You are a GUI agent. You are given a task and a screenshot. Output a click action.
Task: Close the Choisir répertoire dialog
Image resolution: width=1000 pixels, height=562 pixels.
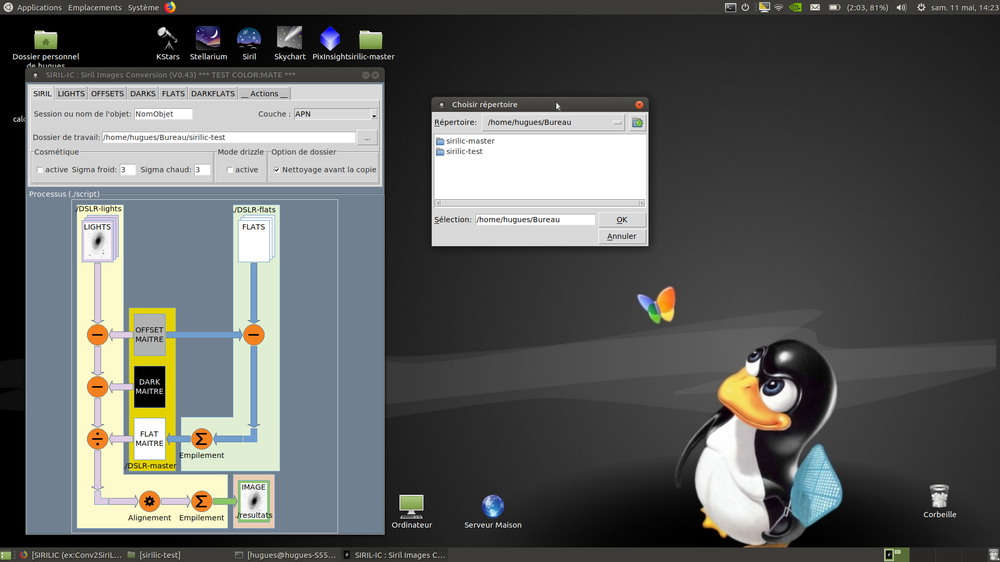click(x=639, y=105)
